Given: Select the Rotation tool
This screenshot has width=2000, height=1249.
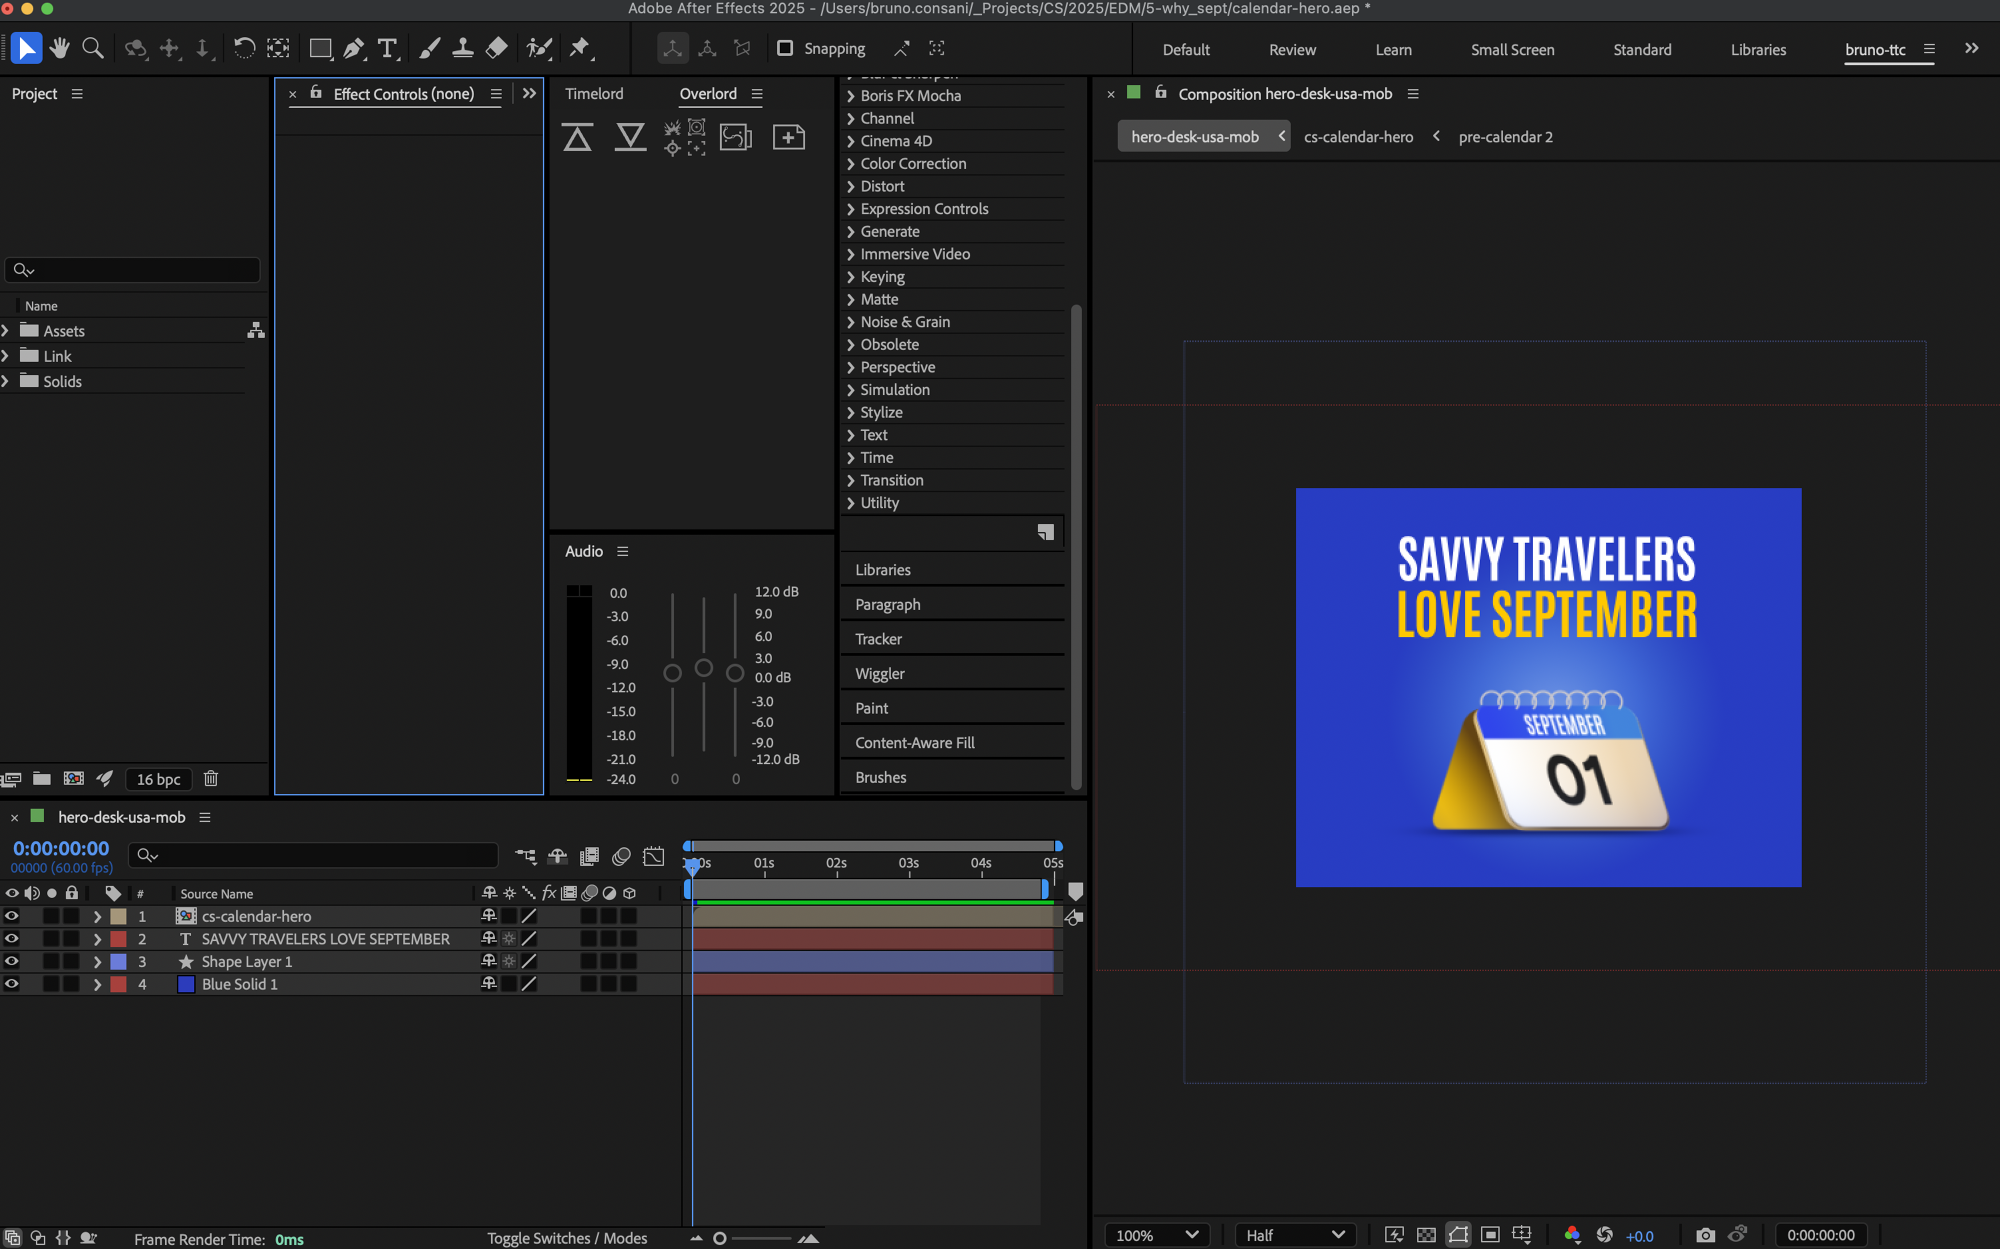Looking at the screenshot, I should (x=244, y=48).
